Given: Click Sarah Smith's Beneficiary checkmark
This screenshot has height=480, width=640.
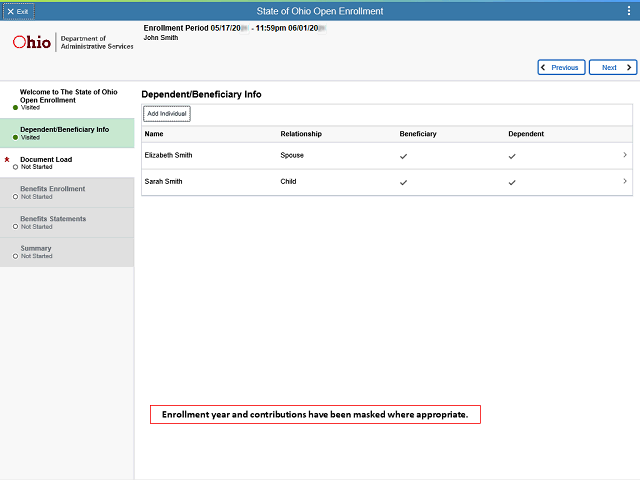Looking at the screenshot, I should [403, 182].
